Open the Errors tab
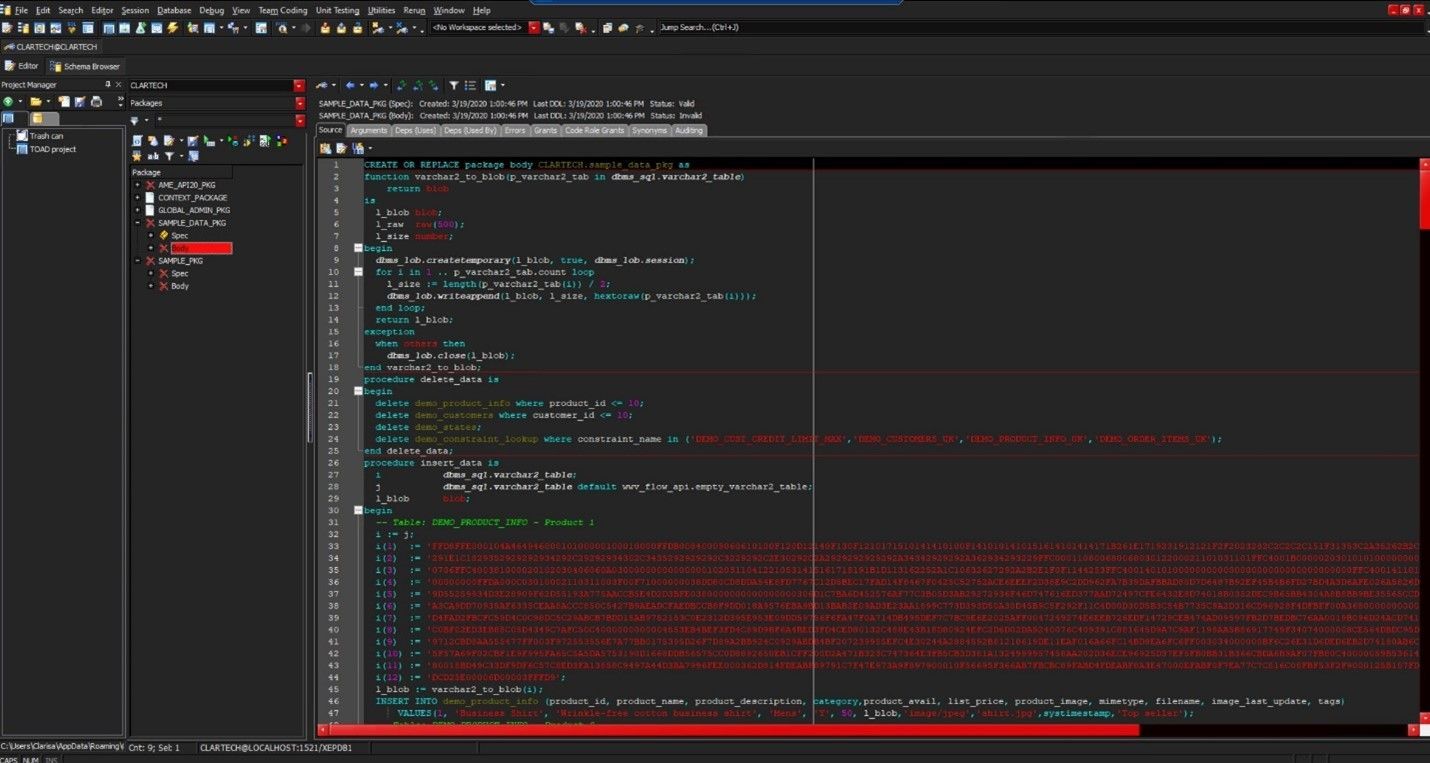The height and width of the screenshot is (763, 1430). pos(515,130)
